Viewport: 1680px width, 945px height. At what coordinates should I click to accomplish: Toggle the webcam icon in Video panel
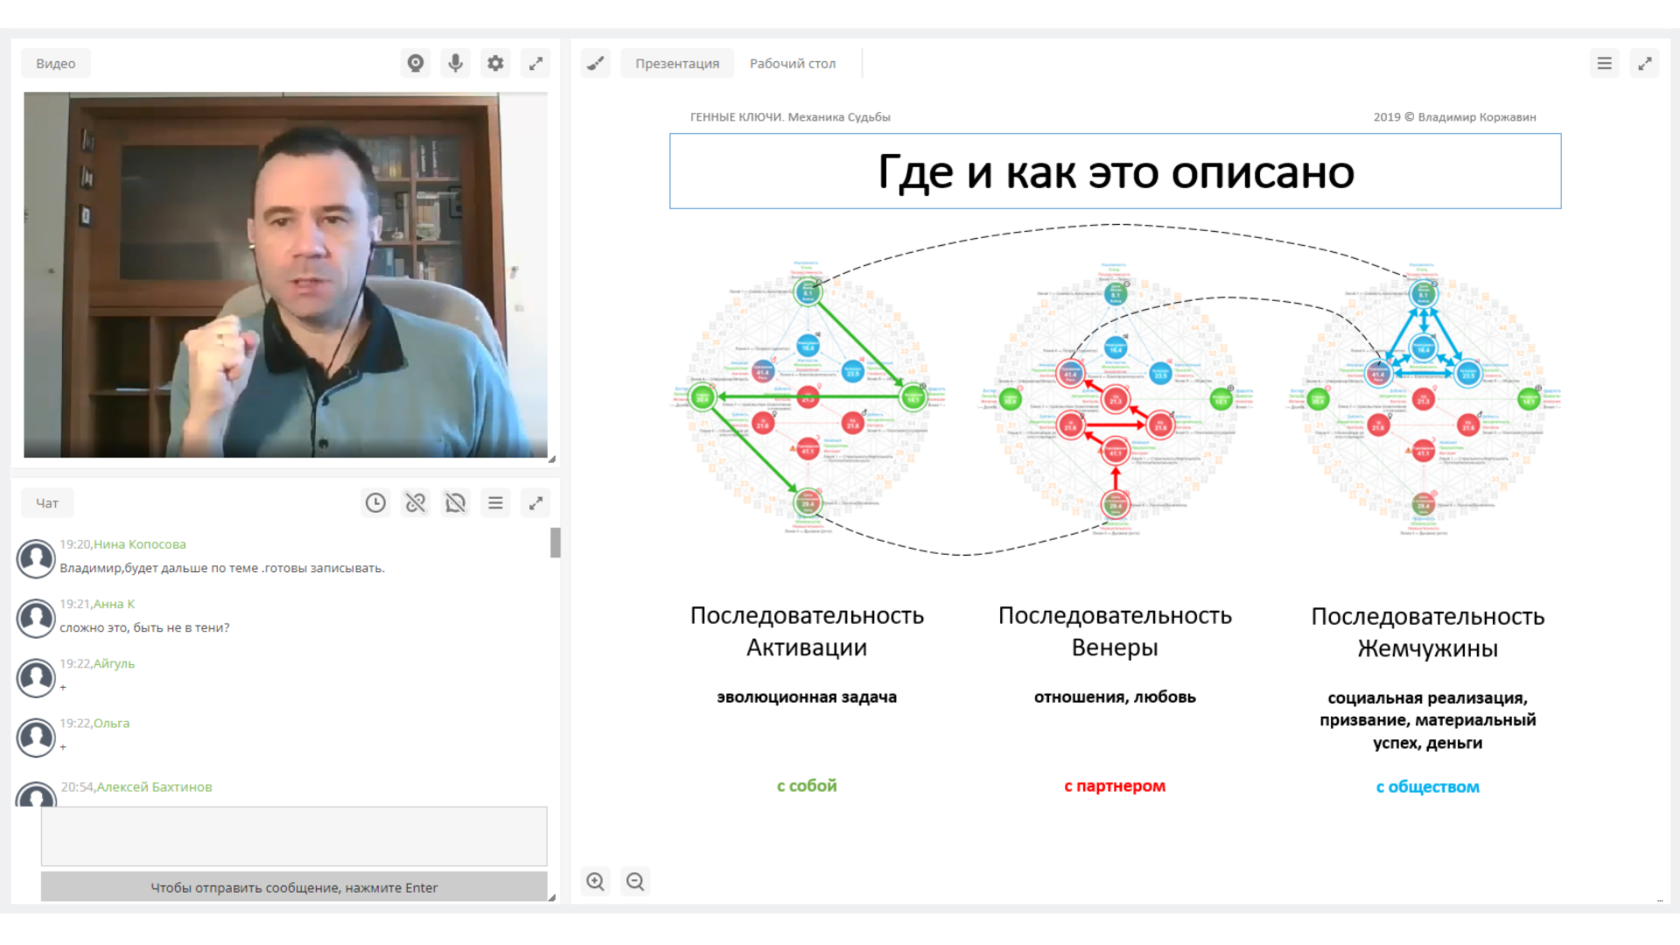(x=415, y=63)
